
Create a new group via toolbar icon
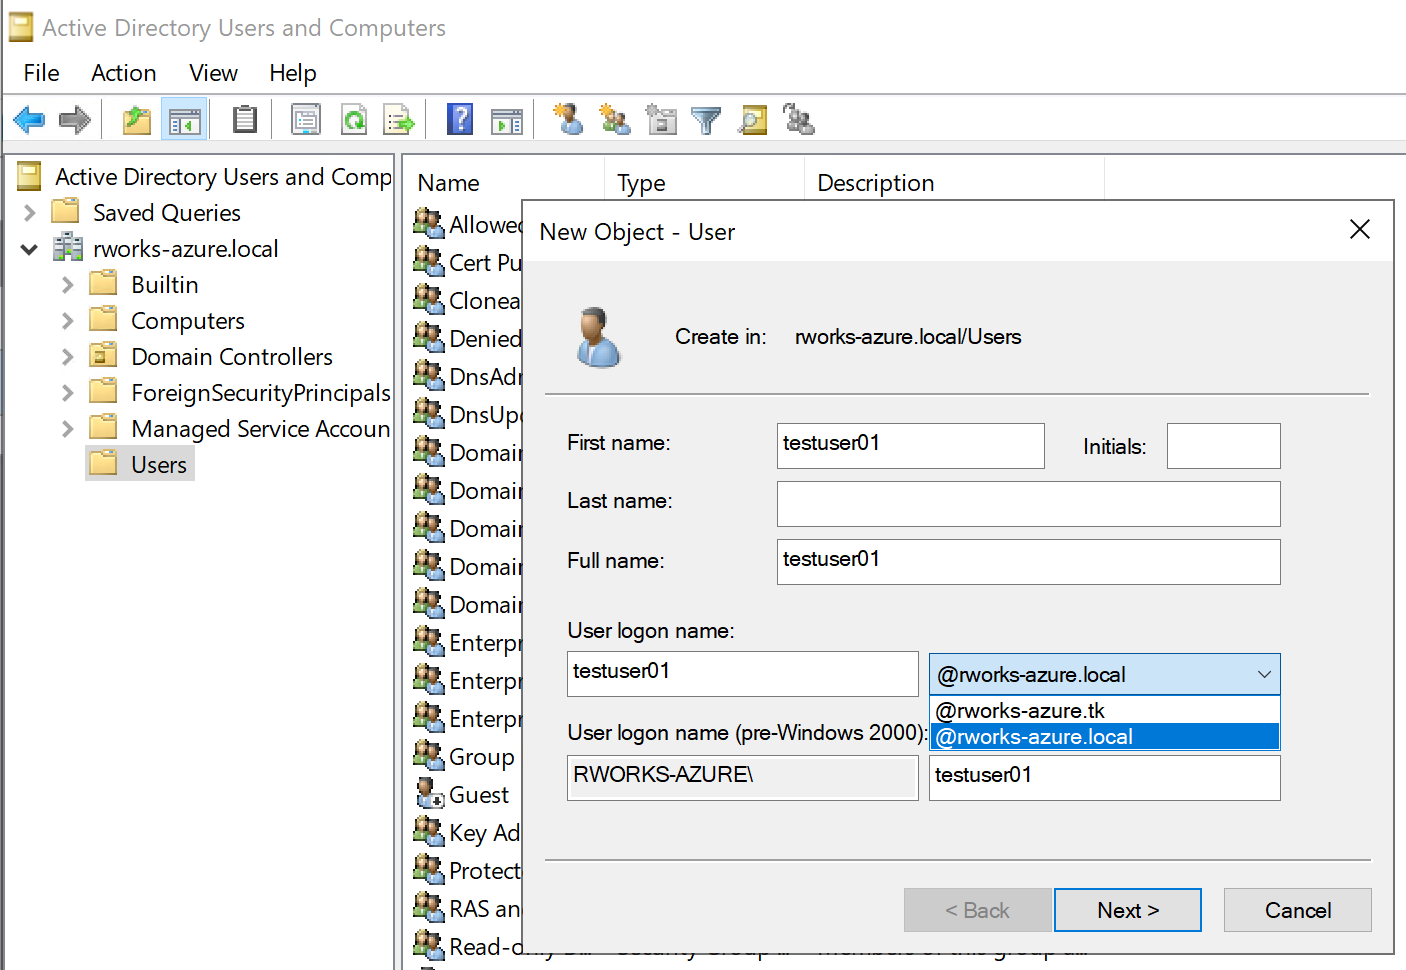[614, 120]
